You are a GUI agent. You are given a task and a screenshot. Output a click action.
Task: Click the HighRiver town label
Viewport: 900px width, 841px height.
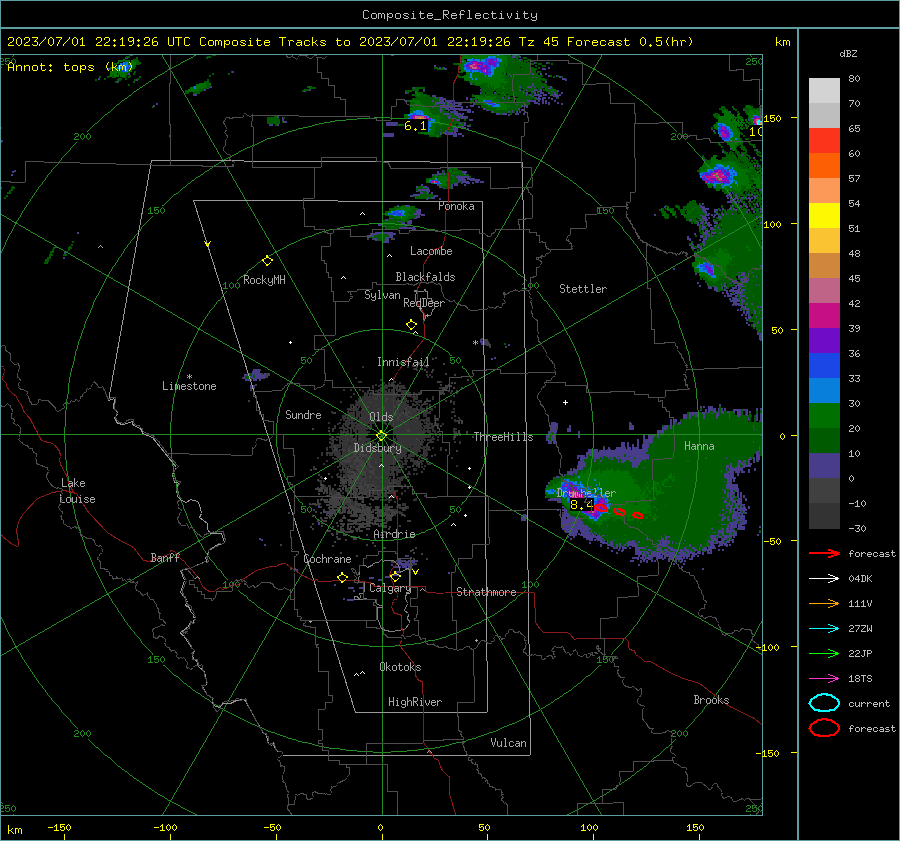pos(415,702)
